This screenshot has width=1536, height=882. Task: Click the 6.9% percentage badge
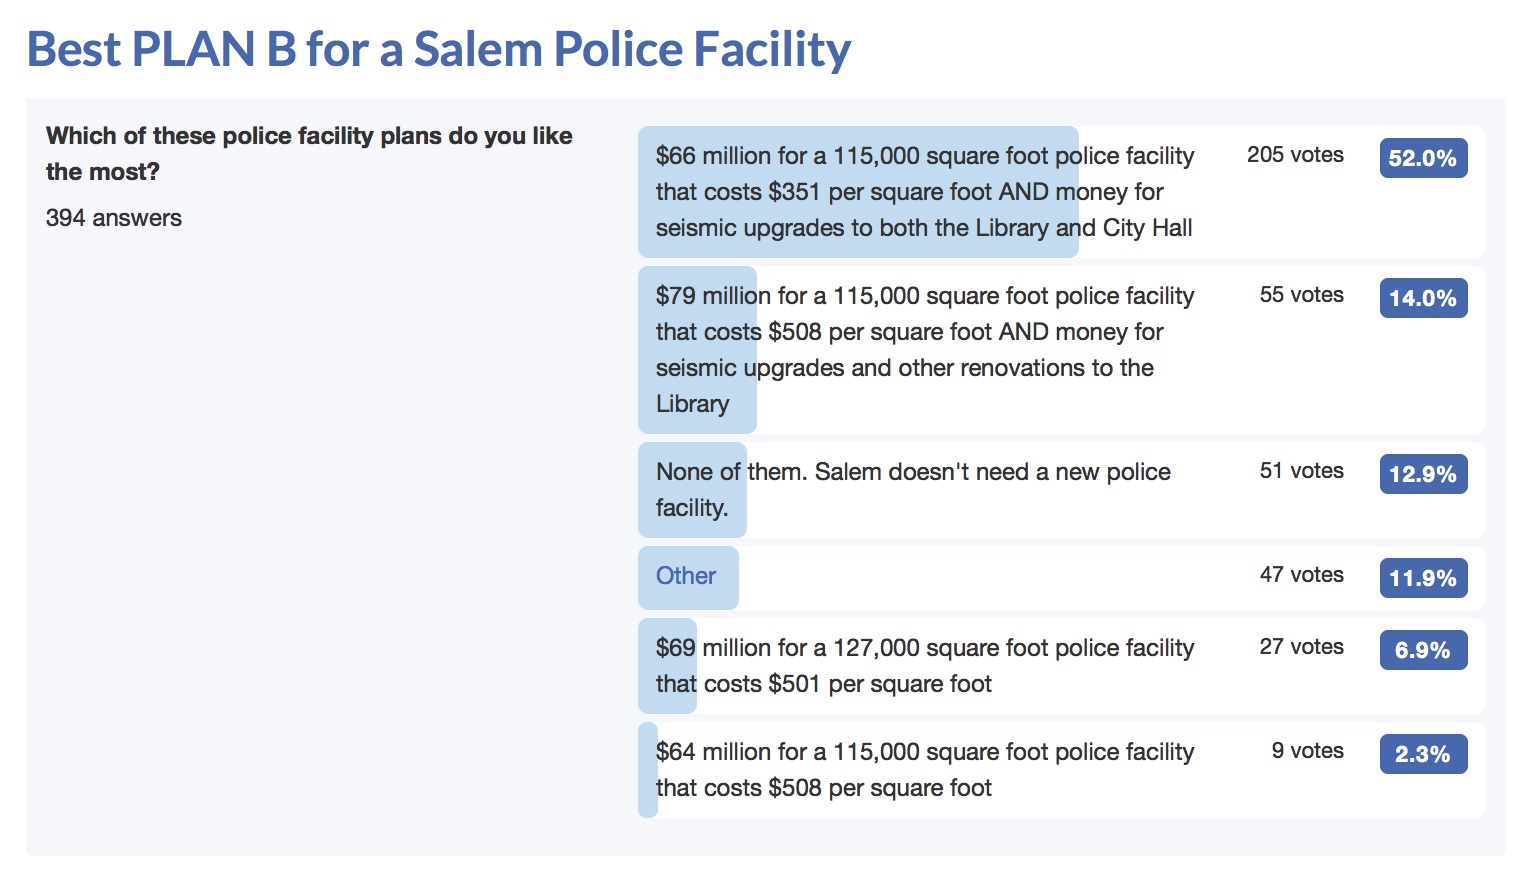coord(1423,650)
